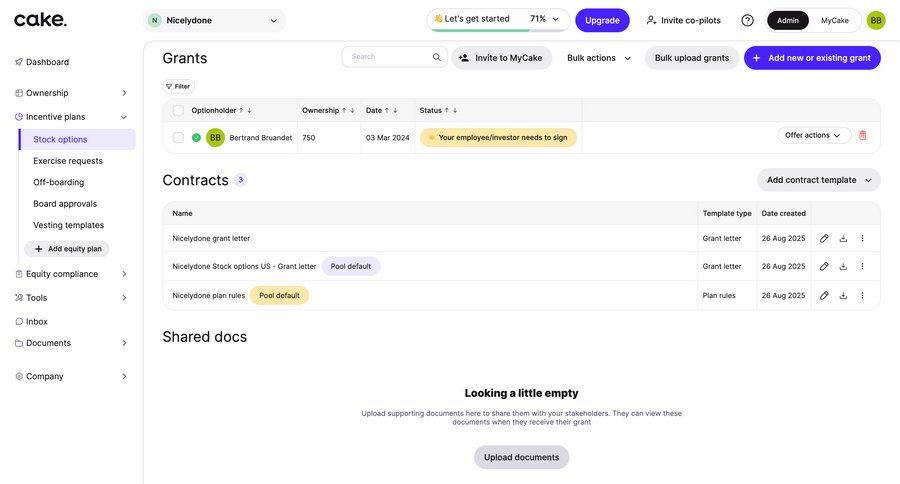Download the Stock options US grant letter
Screen dimensions: 900x484
(x=843, y=266)
